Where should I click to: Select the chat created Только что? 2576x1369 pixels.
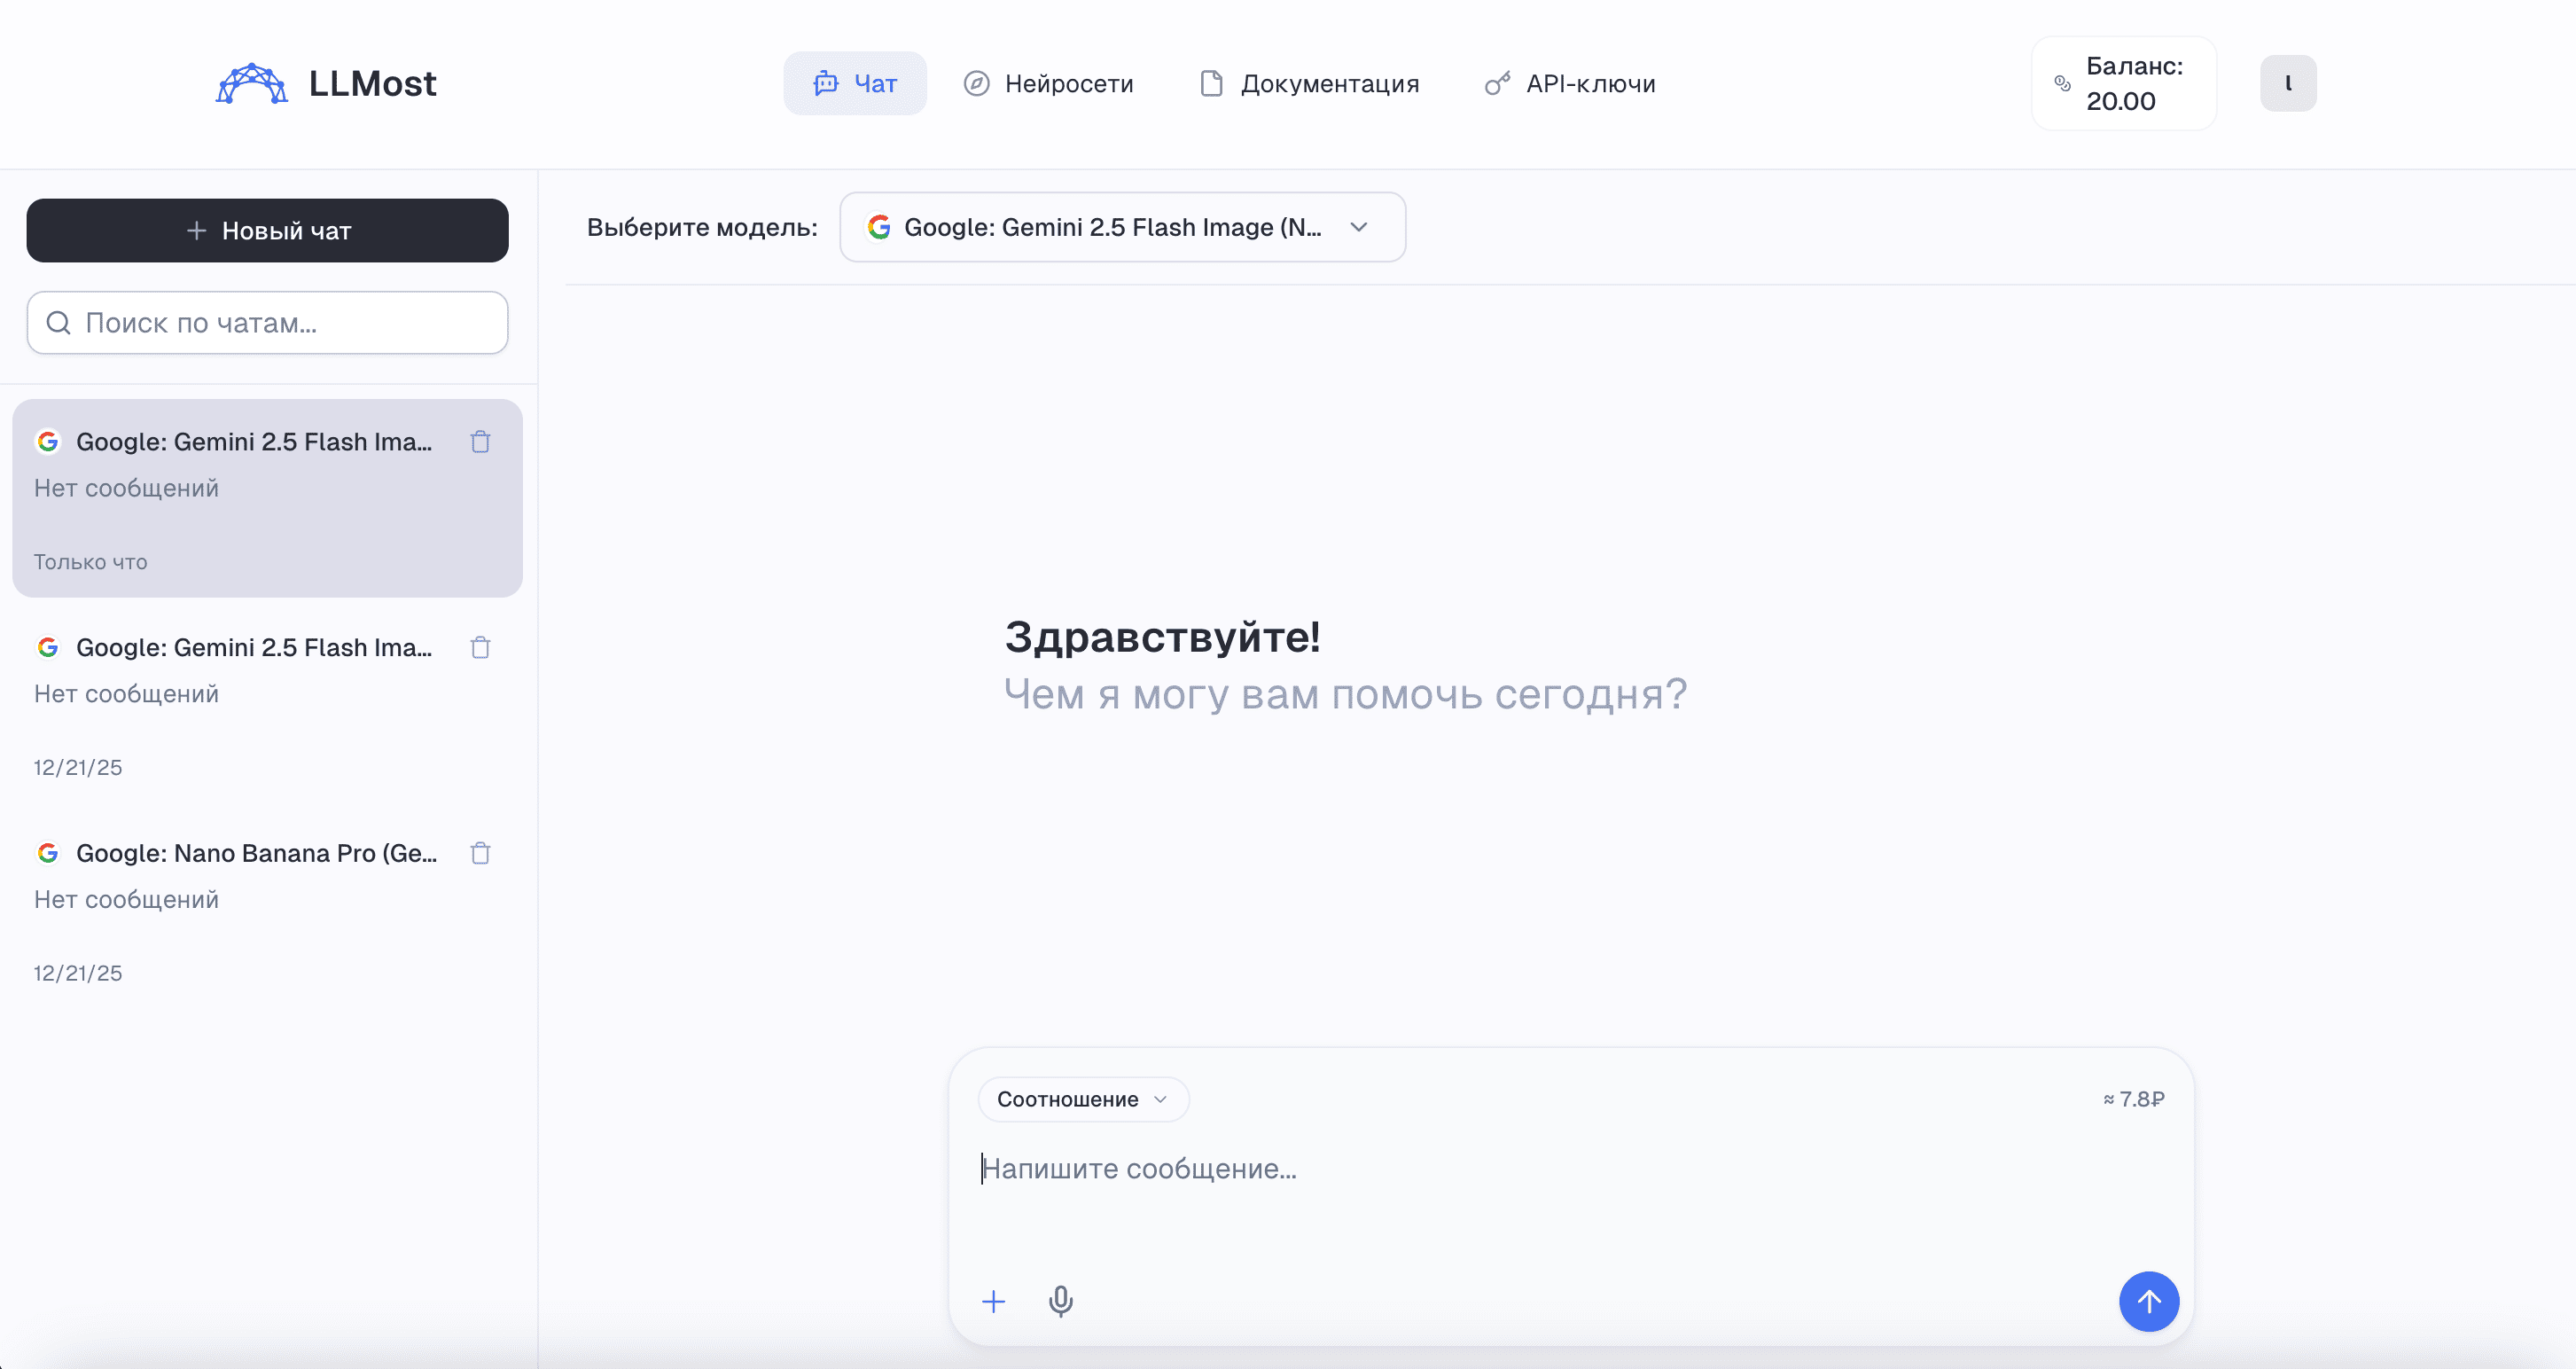point(268,498)
